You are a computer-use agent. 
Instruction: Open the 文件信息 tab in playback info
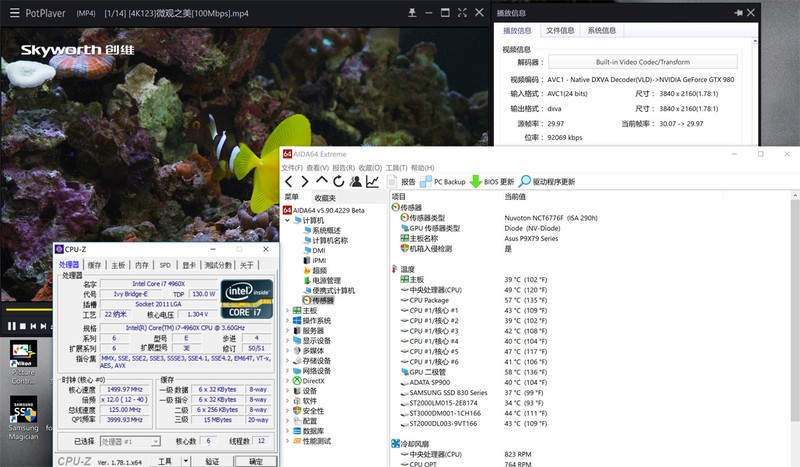558,31
